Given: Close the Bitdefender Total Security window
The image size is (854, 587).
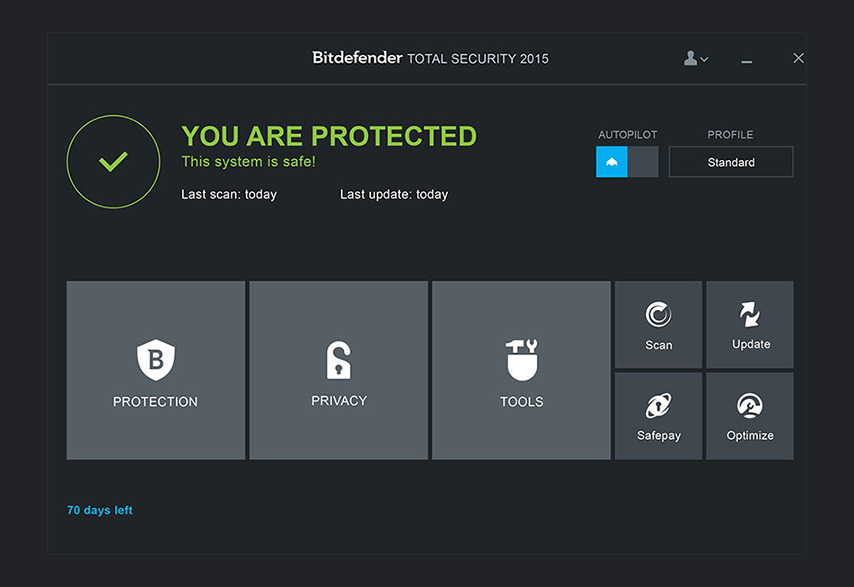Looking at the screenshot, I should pyautogui.click(x=798, y=59).
